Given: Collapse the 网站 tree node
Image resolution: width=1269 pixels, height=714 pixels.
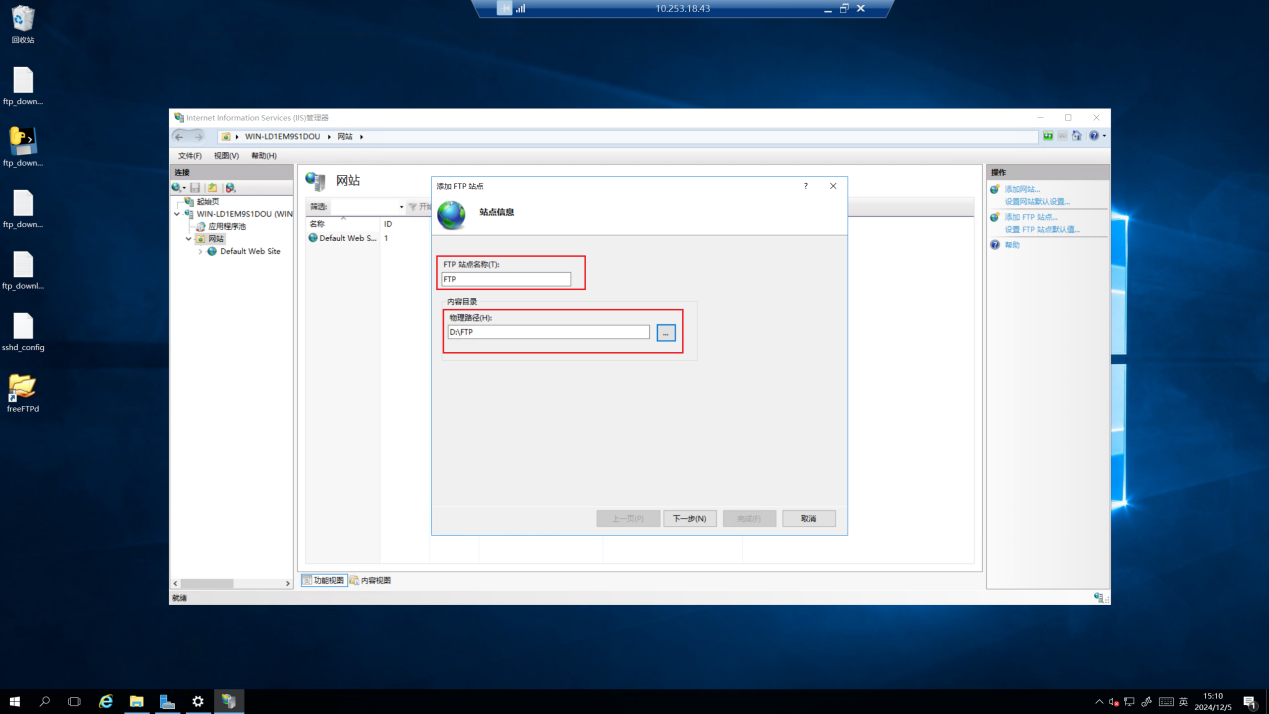Looking at the screenshot, I should pos(188,239).
